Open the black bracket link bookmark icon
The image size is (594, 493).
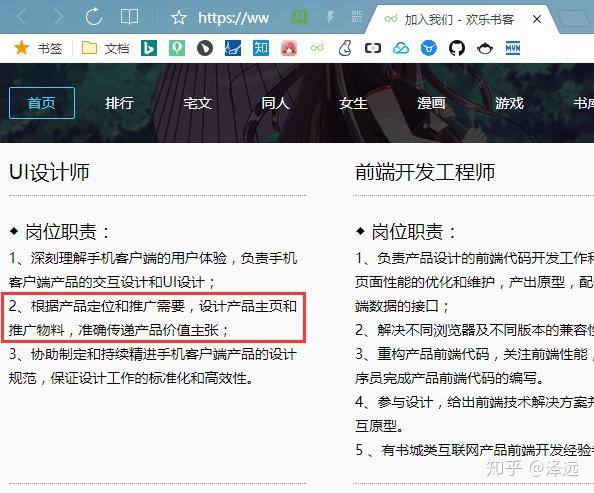tap(373, 48)
